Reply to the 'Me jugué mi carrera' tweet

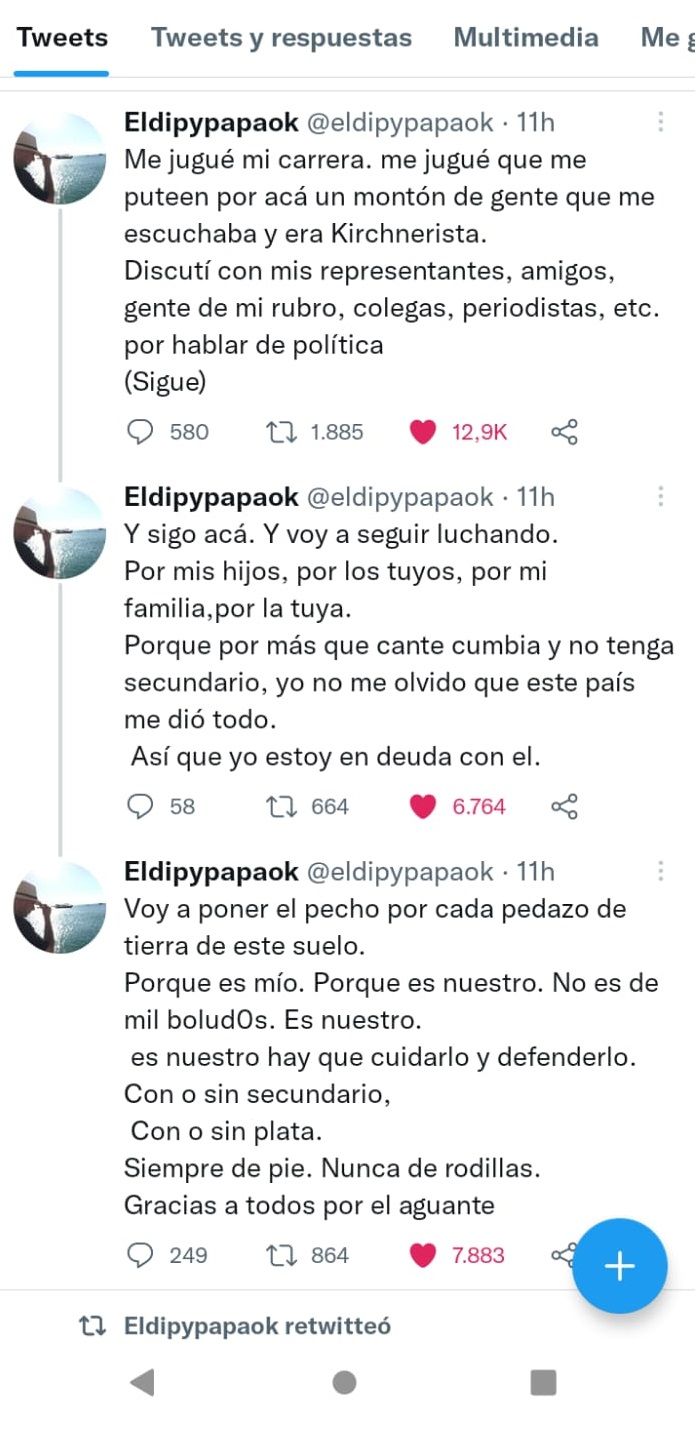[x=142, y=432]
